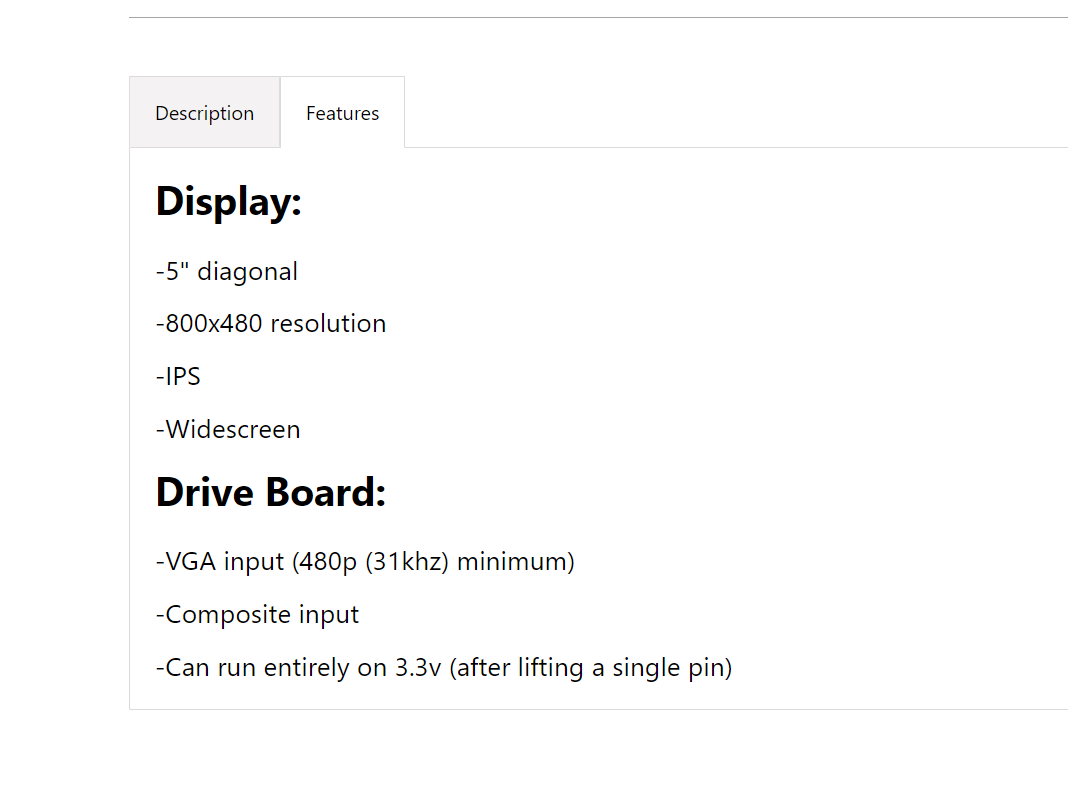Click the -5" diagonal text line

tap(227, 271)
